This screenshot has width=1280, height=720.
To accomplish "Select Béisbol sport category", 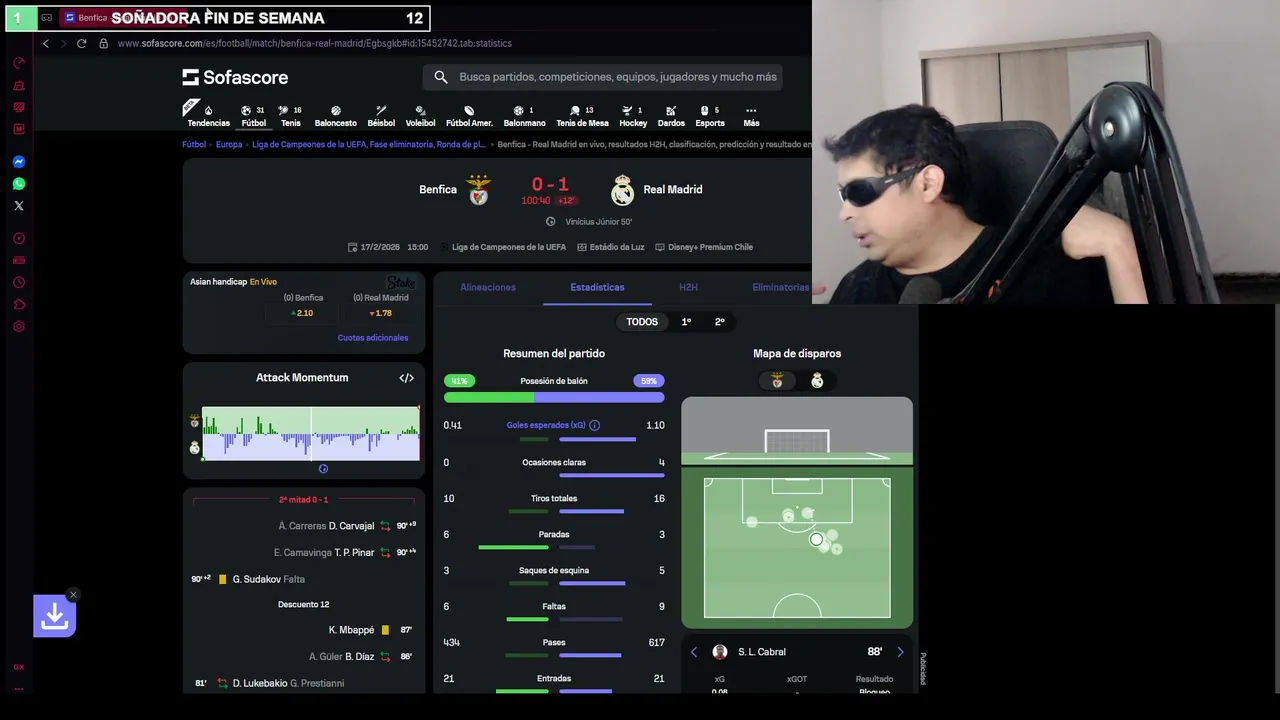I will coord(381,116).
